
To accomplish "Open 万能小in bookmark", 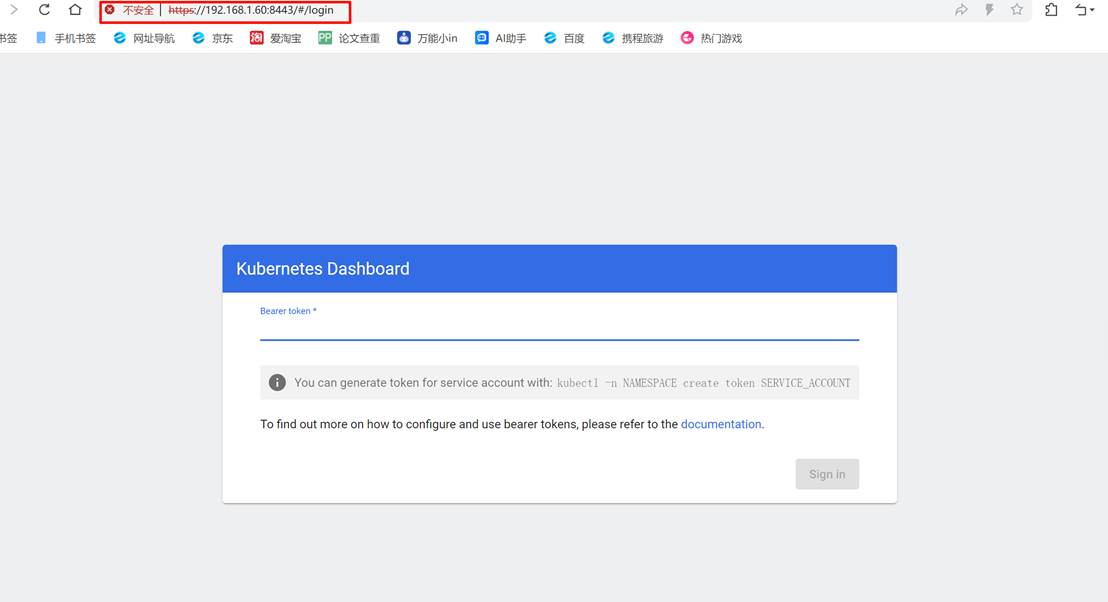I will pos(427,38).
